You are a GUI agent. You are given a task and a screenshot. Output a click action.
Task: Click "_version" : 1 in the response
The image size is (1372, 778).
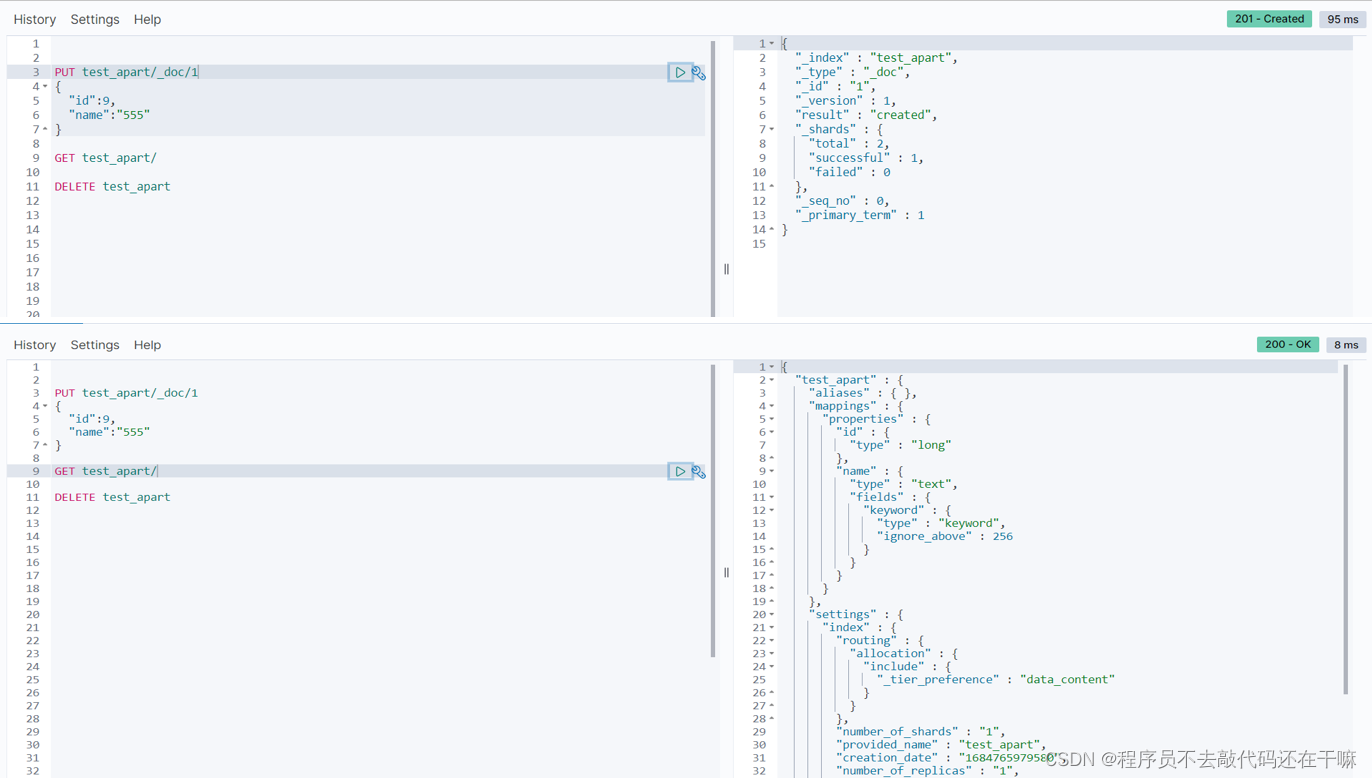845,101
